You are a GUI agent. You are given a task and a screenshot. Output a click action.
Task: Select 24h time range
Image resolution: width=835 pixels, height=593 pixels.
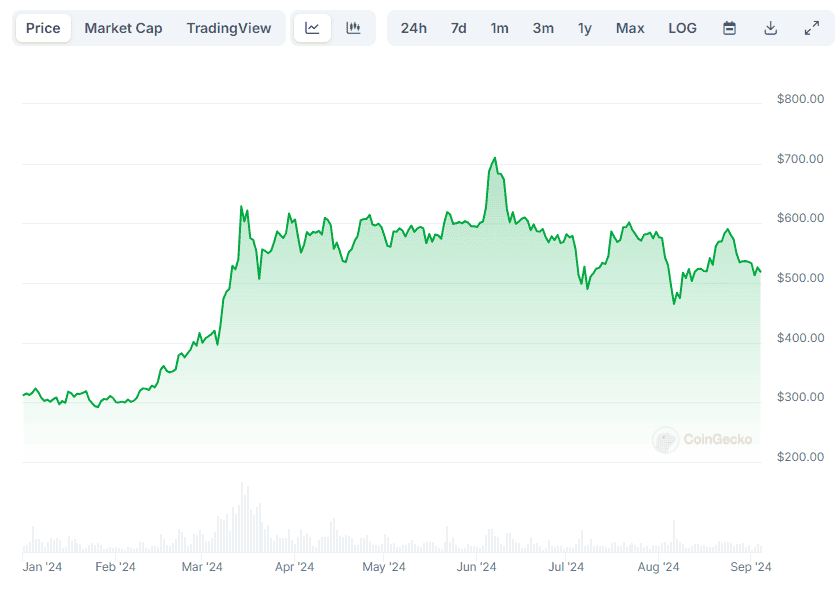click(413, 28)
